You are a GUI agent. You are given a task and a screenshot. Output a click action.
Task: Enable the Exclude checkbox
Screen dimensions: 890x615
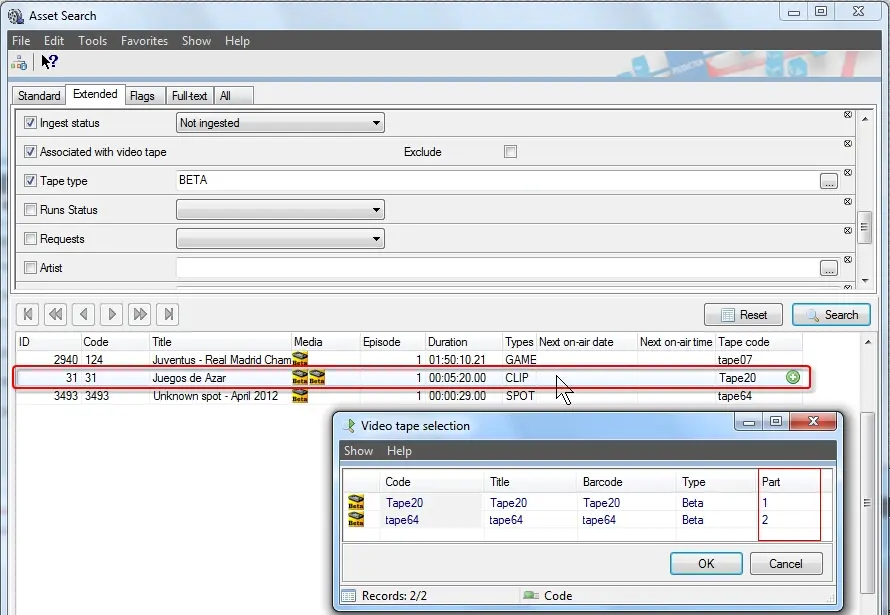(x=510, y=152)
